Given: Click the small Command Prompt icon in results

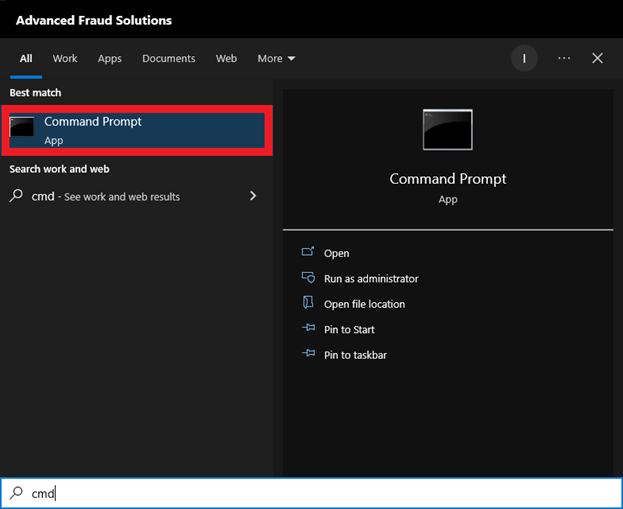Looking at the screenshot, I should (x=22, y=127).
